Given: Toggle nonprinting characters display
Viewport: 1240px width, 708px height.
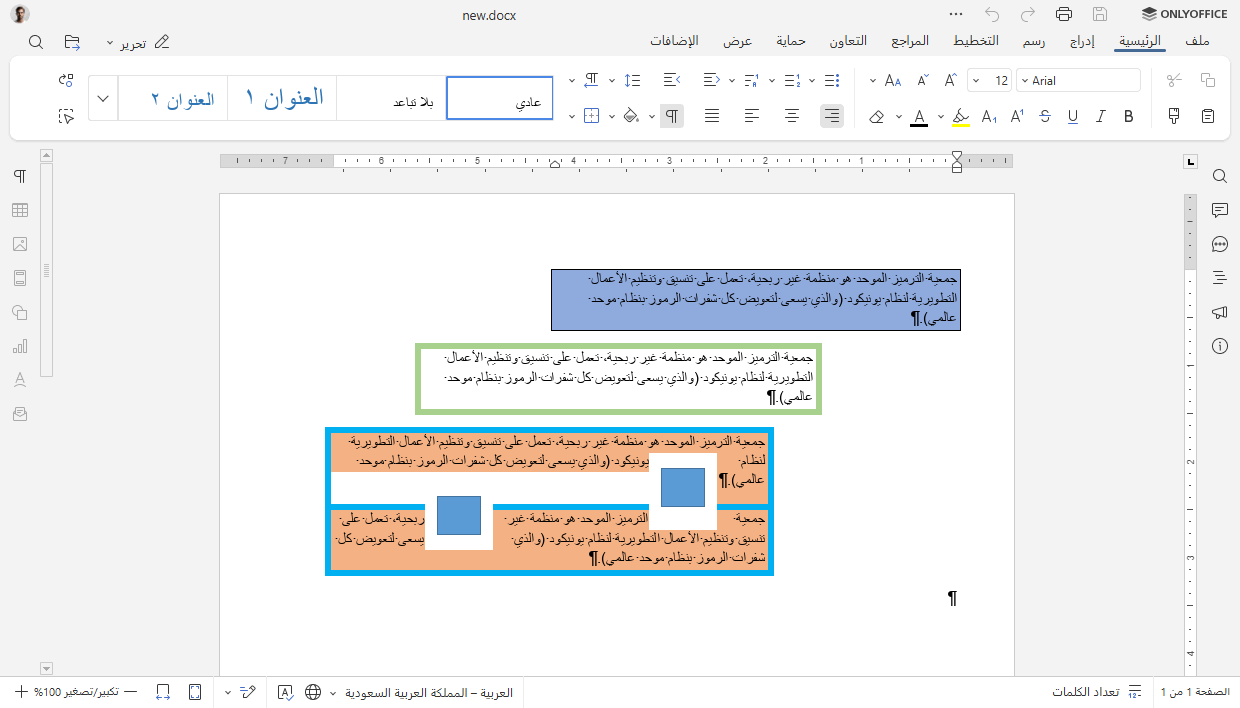Looking at the screenshot, I should tap(671, 116).
